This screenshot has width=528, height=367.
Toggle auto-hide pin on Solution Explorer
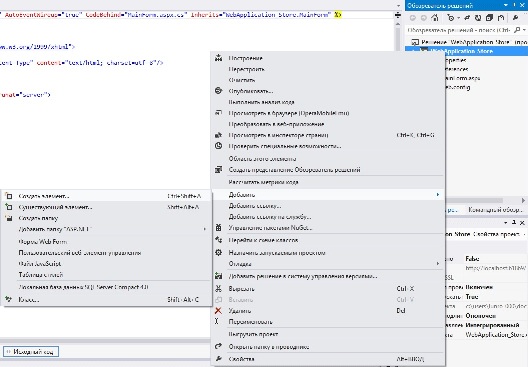click(515, 5)
